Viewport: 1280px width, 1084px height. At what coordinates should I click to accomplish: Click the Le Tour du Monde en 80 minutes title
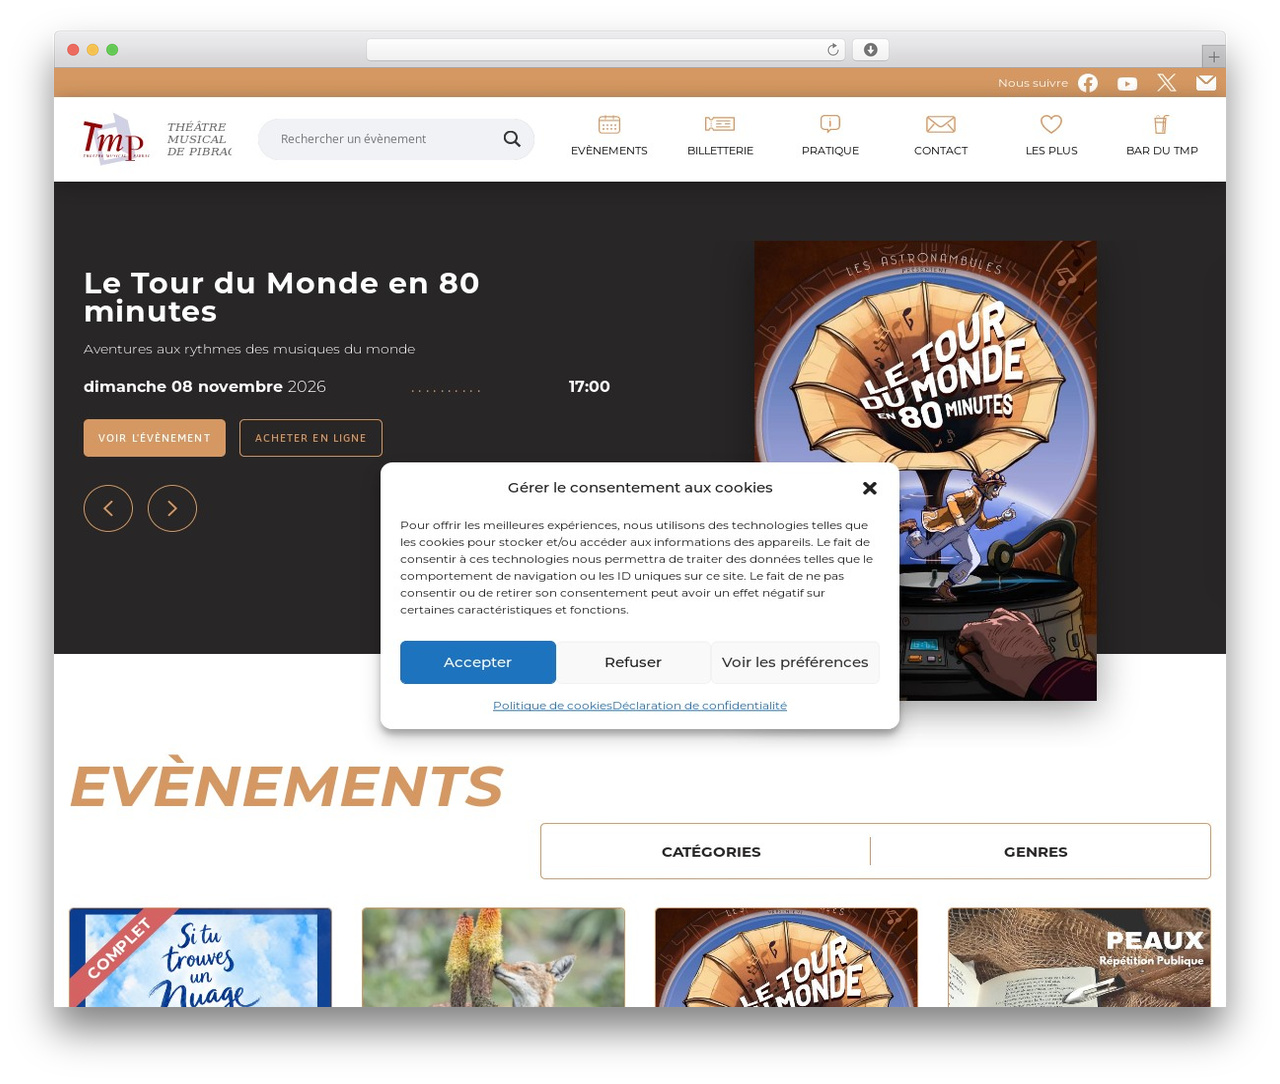(x=282, y=297)
